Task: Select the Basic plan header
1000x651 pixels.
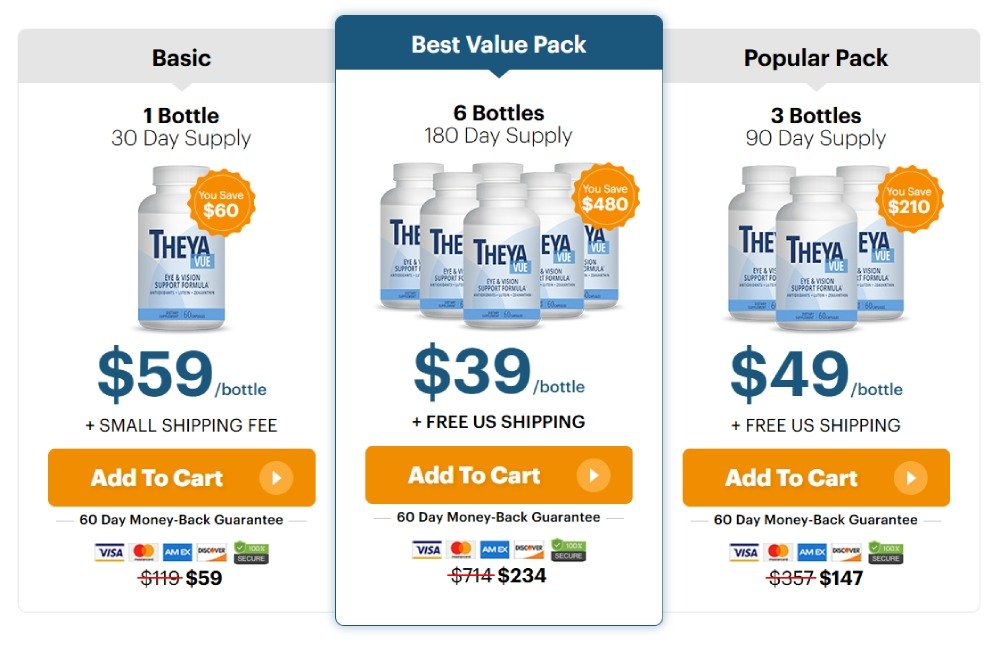Action: tap(181, 57)
